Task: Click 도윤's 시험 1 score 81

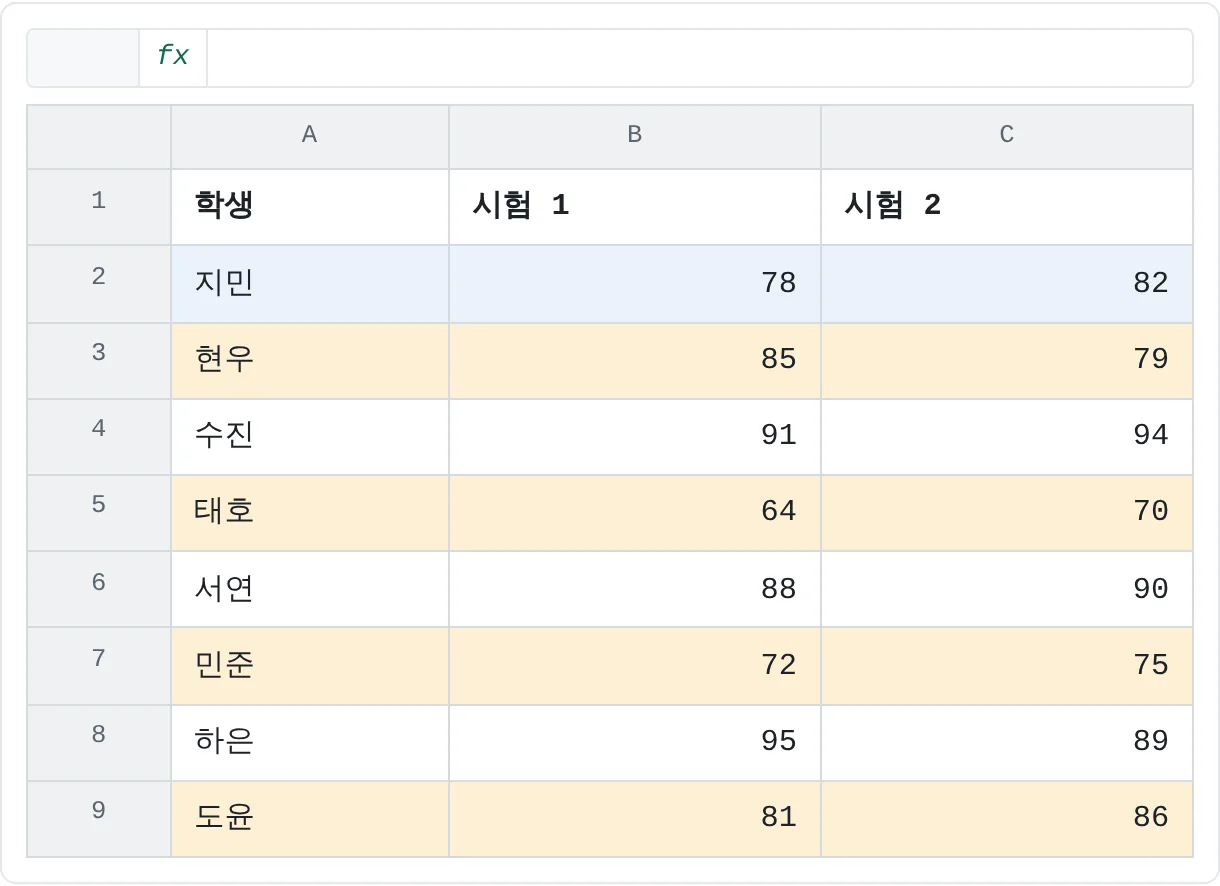Action: click(x=635, y=819)
